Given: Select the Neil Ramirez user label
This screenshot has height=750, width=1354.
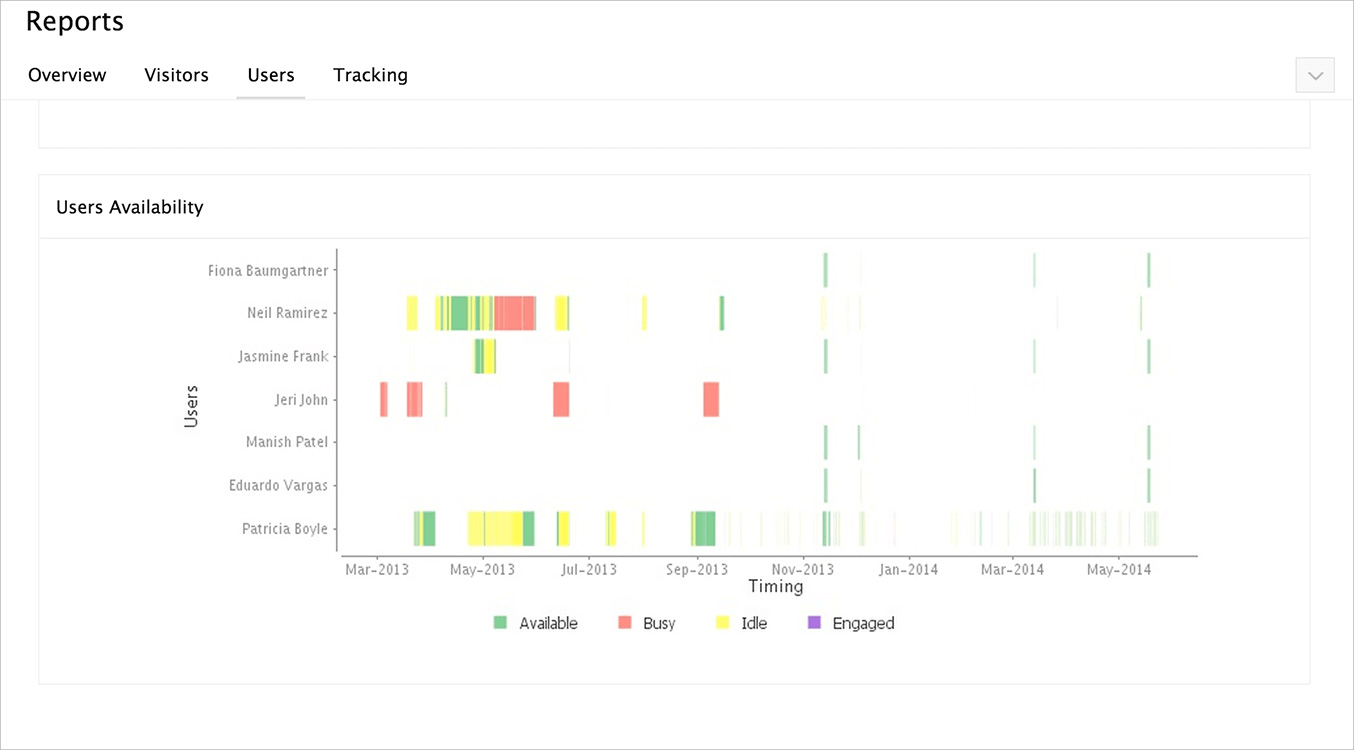Looking at the screenshot, I should pos(287,313).
